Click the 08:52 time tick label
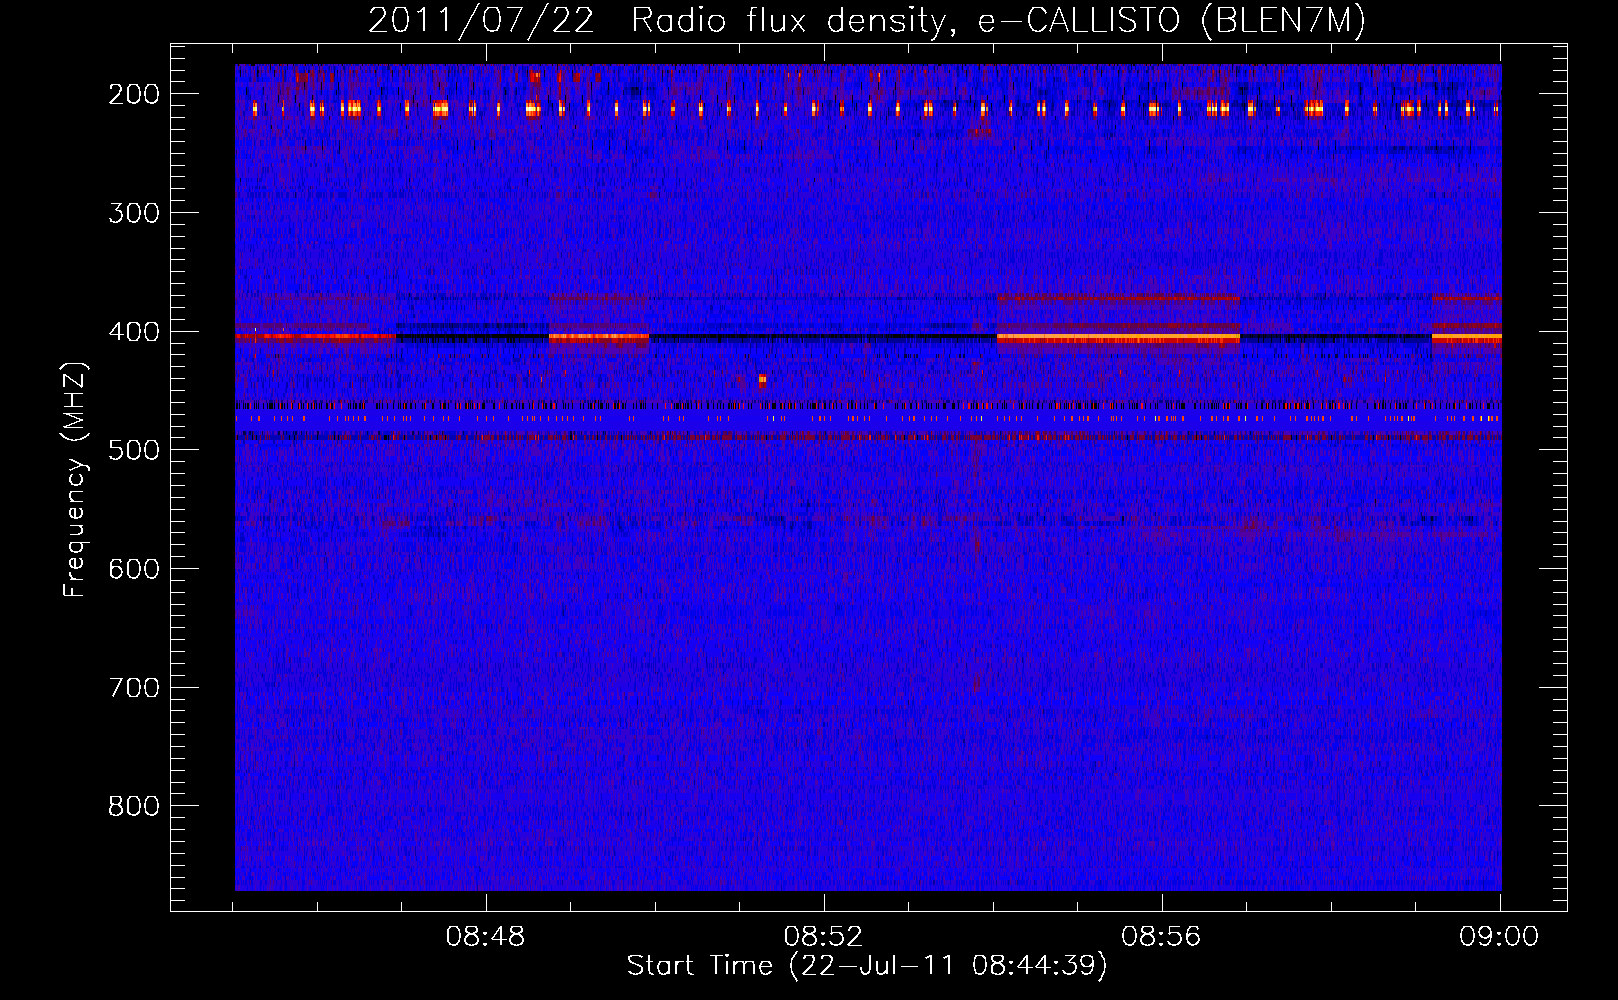 pyautogui.click(x=823, y=937)
